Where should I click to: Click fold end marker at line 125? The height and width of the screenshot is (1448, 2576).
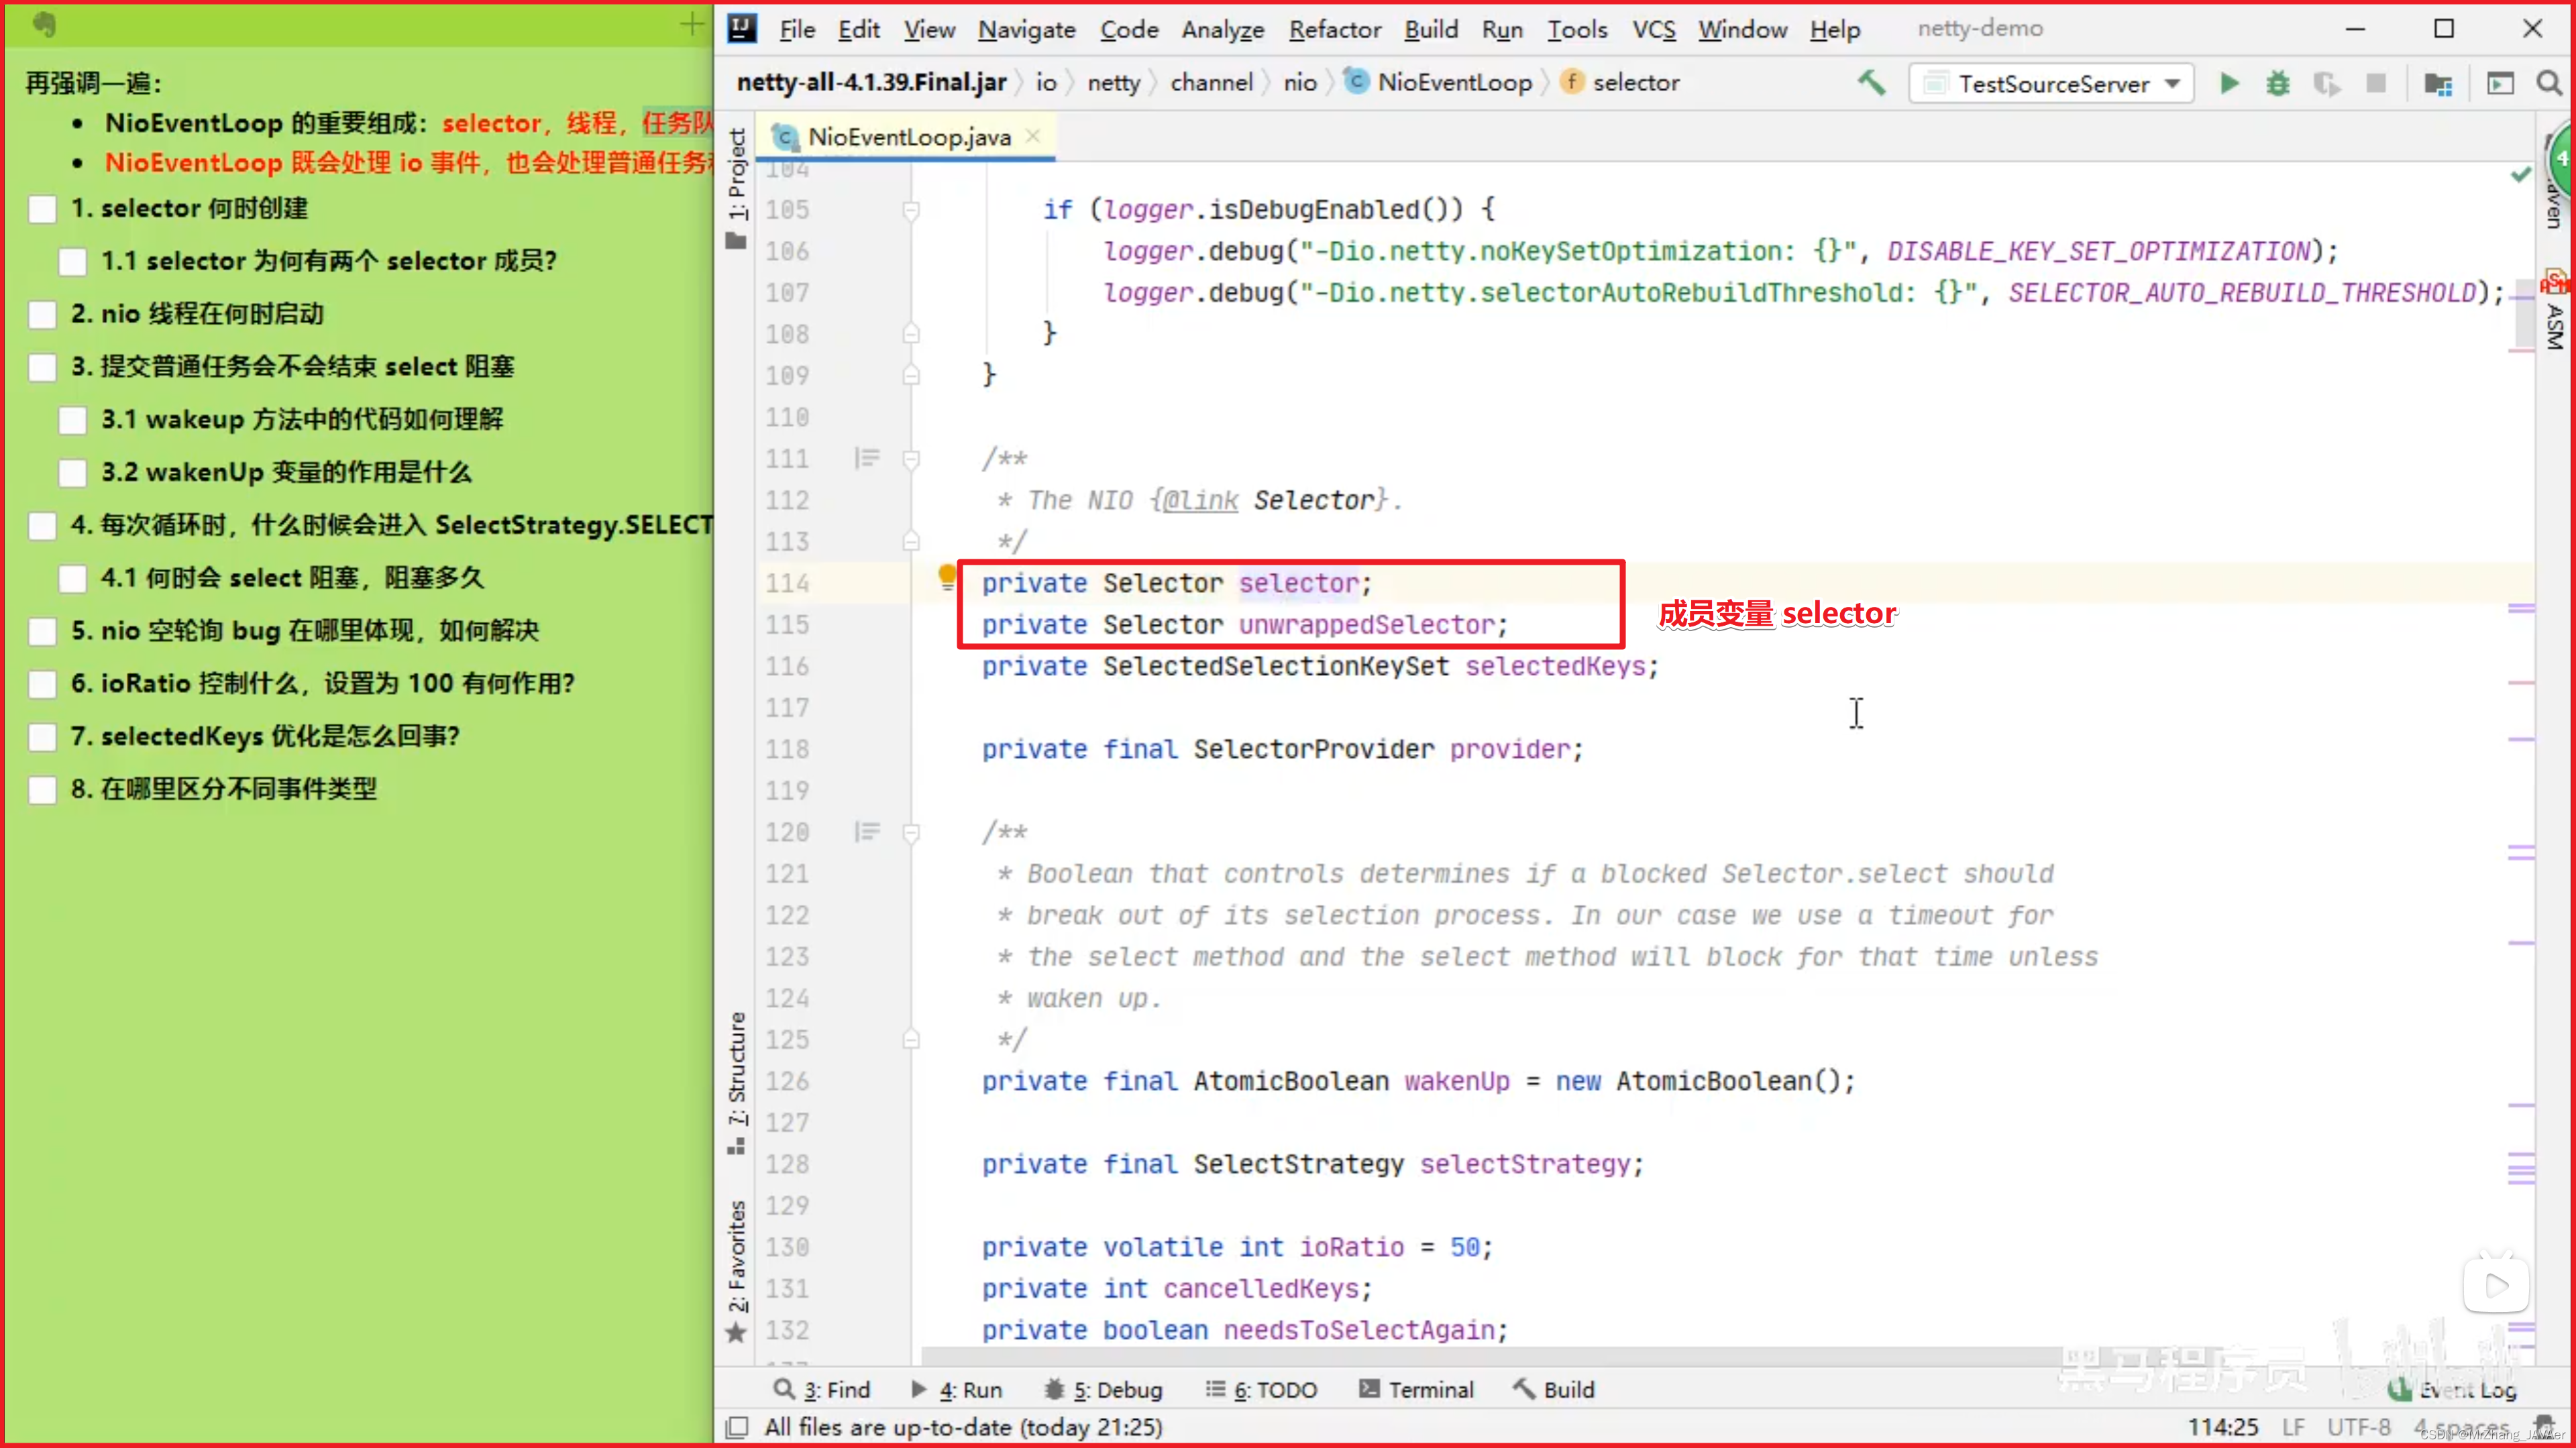(911, 1039)
